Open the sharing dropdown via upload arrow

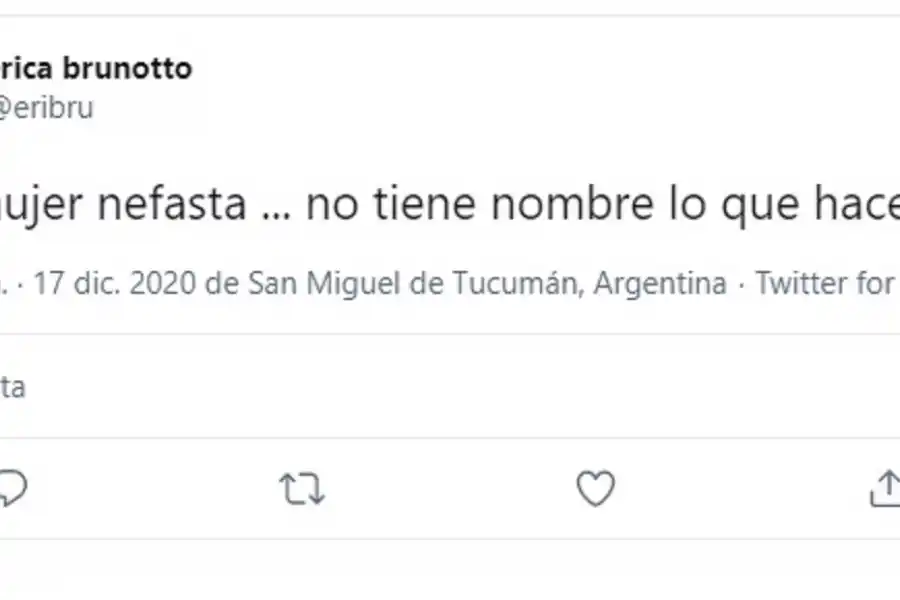[890, 487]
